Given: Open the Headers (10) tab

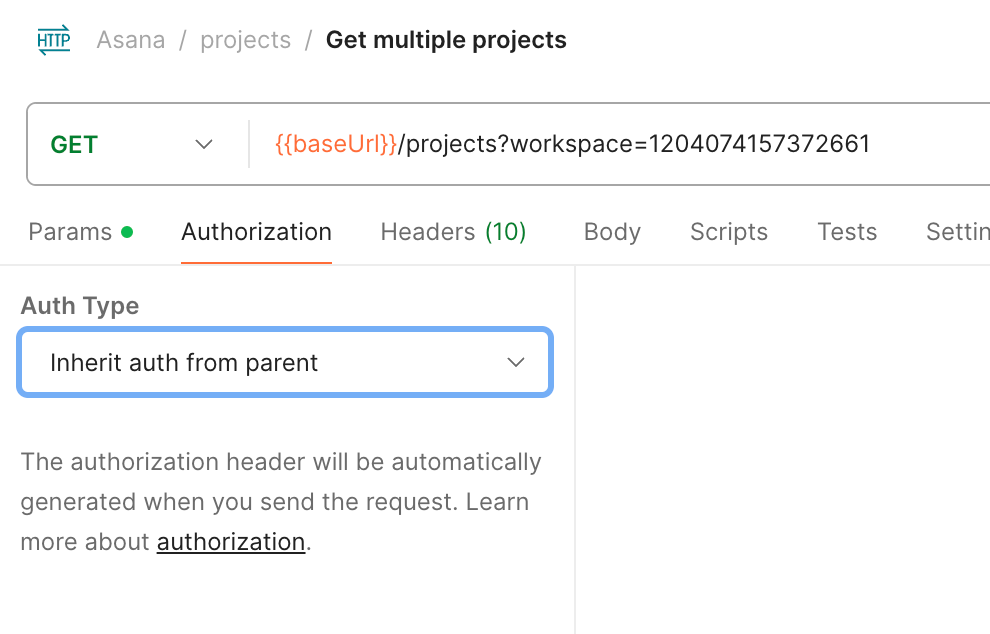Looking at the screenshot, I should tap(453, 232).
